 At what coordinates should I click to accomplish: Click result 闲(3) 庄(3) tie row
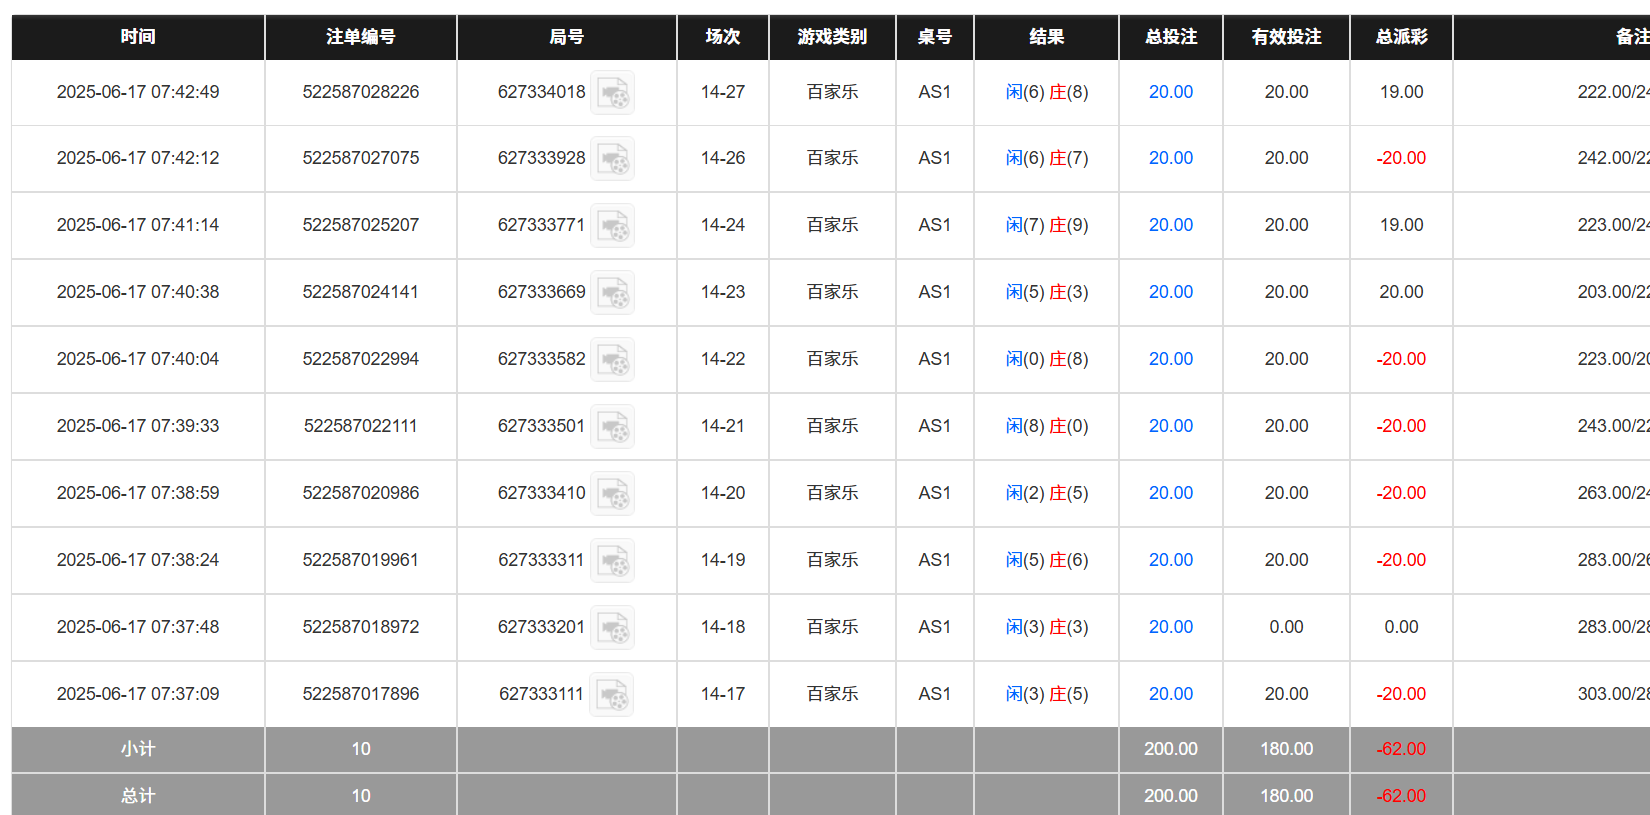click(1046, 627)
